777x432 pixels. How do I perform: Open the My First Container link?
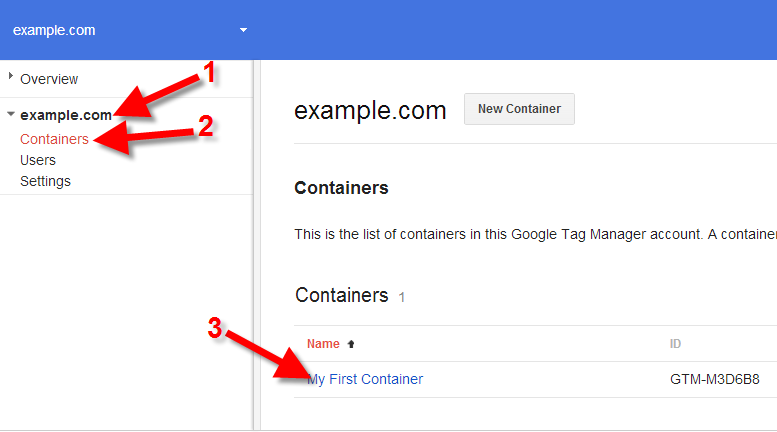tap(366, 379)
